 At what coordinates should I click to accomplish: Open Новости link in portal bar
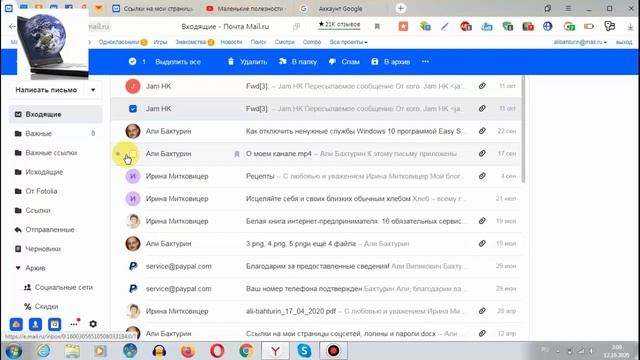[x=231, y=42]
